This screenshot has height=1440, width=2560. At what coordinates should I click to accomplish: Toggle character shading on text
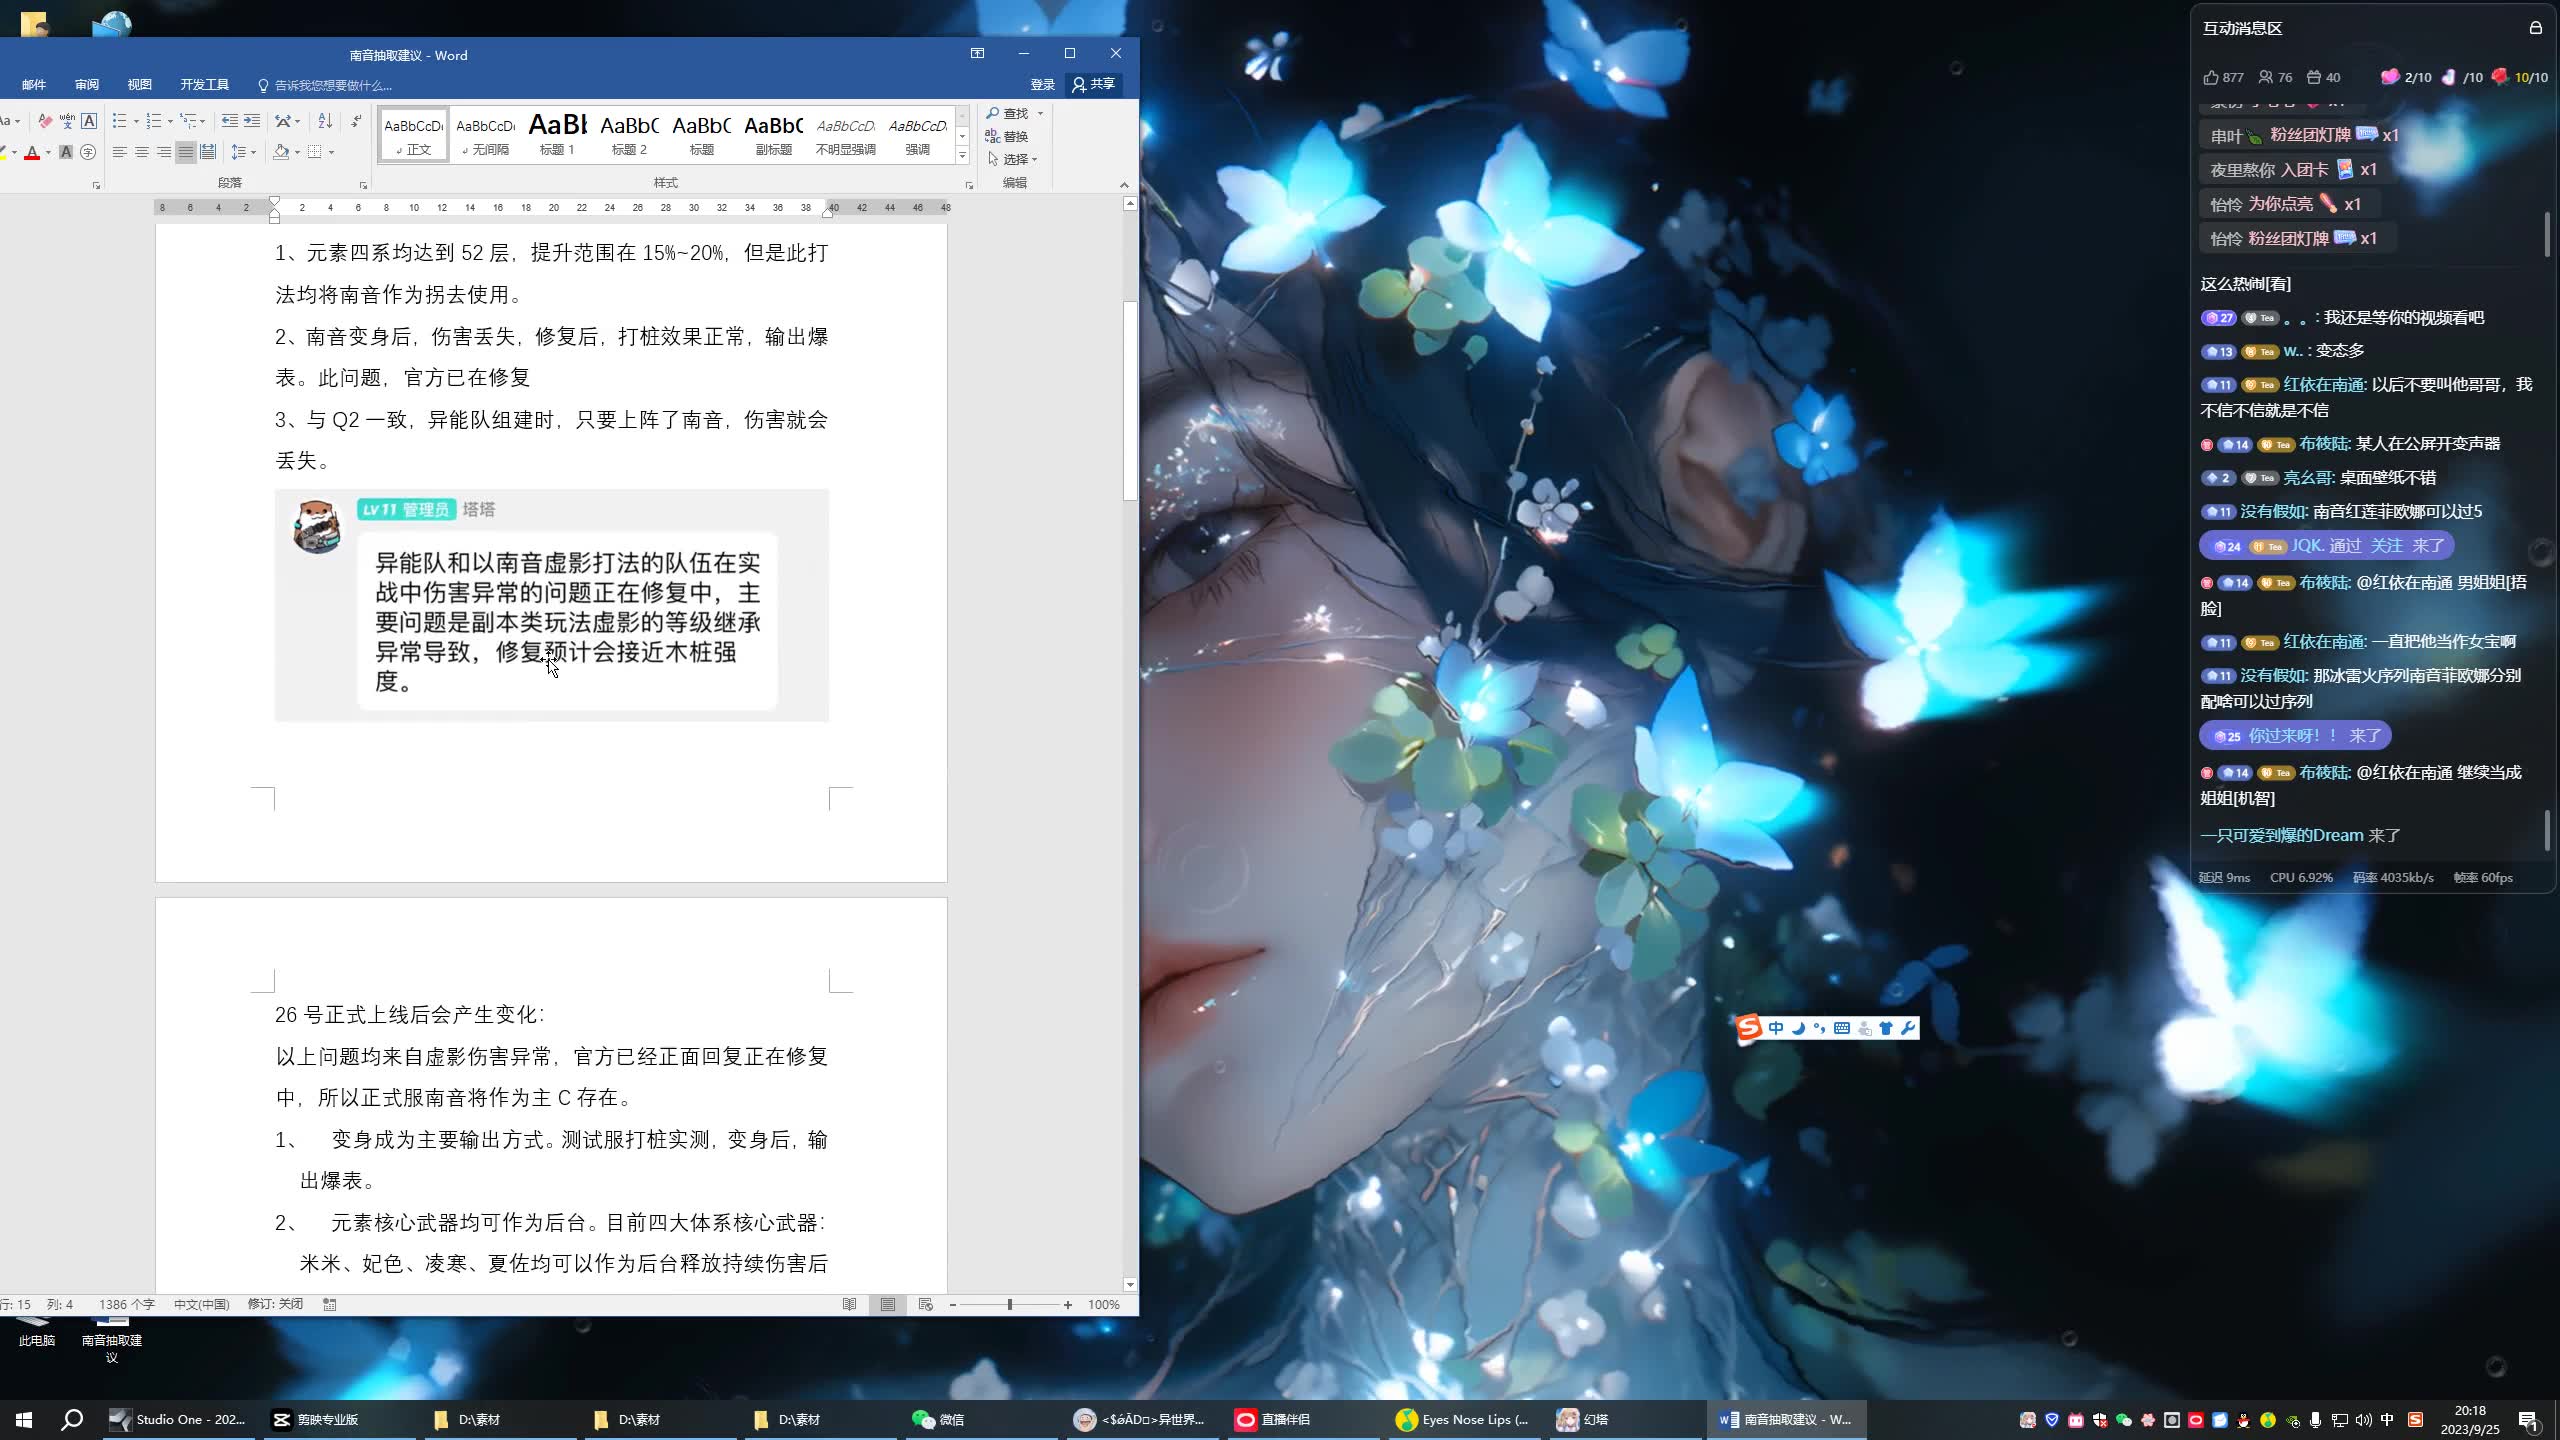point(66,152)
